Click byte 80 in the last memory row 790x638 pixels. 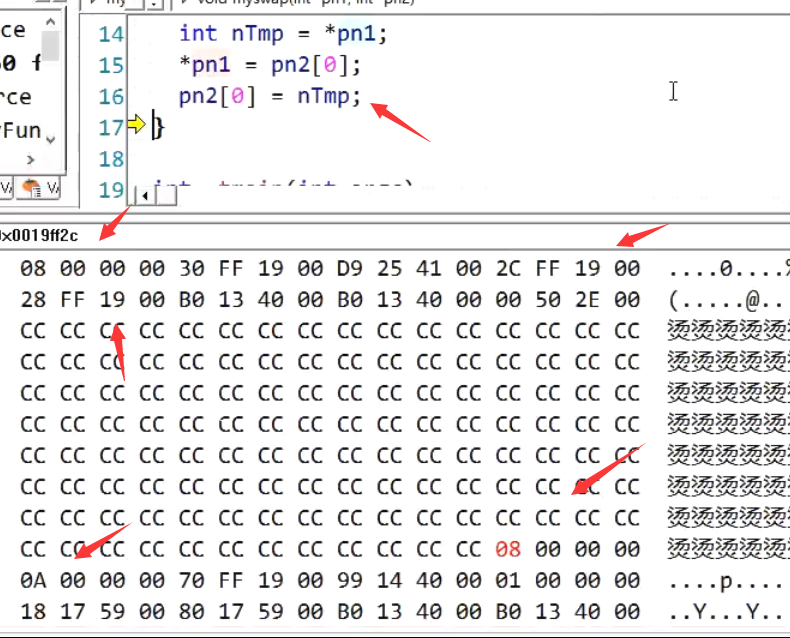191,611
